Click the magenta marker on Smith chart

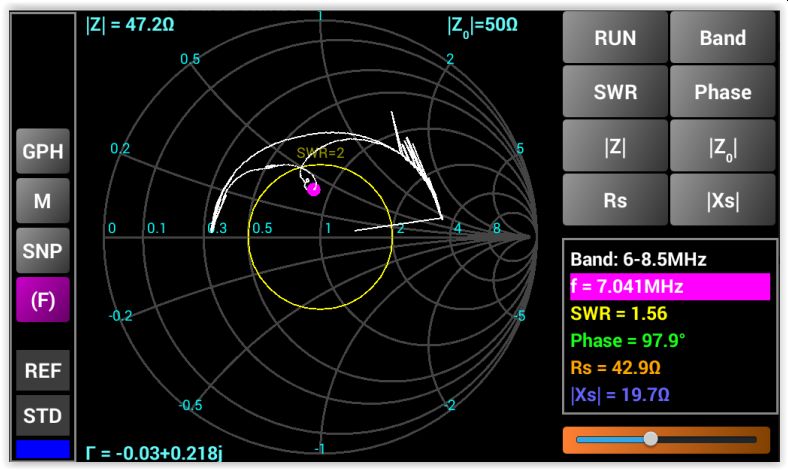[x=314, y=190]
